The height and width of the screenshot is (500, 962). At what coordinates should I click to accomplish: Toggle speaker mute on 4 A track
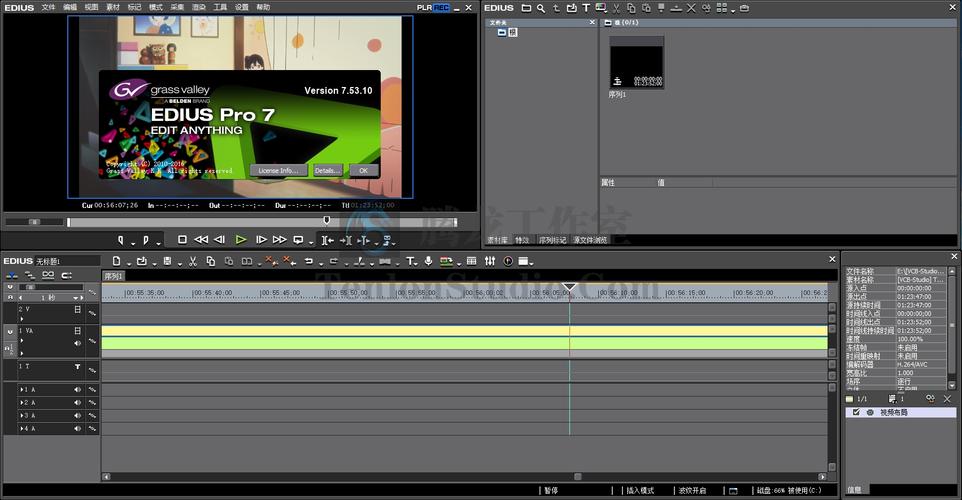77,428
